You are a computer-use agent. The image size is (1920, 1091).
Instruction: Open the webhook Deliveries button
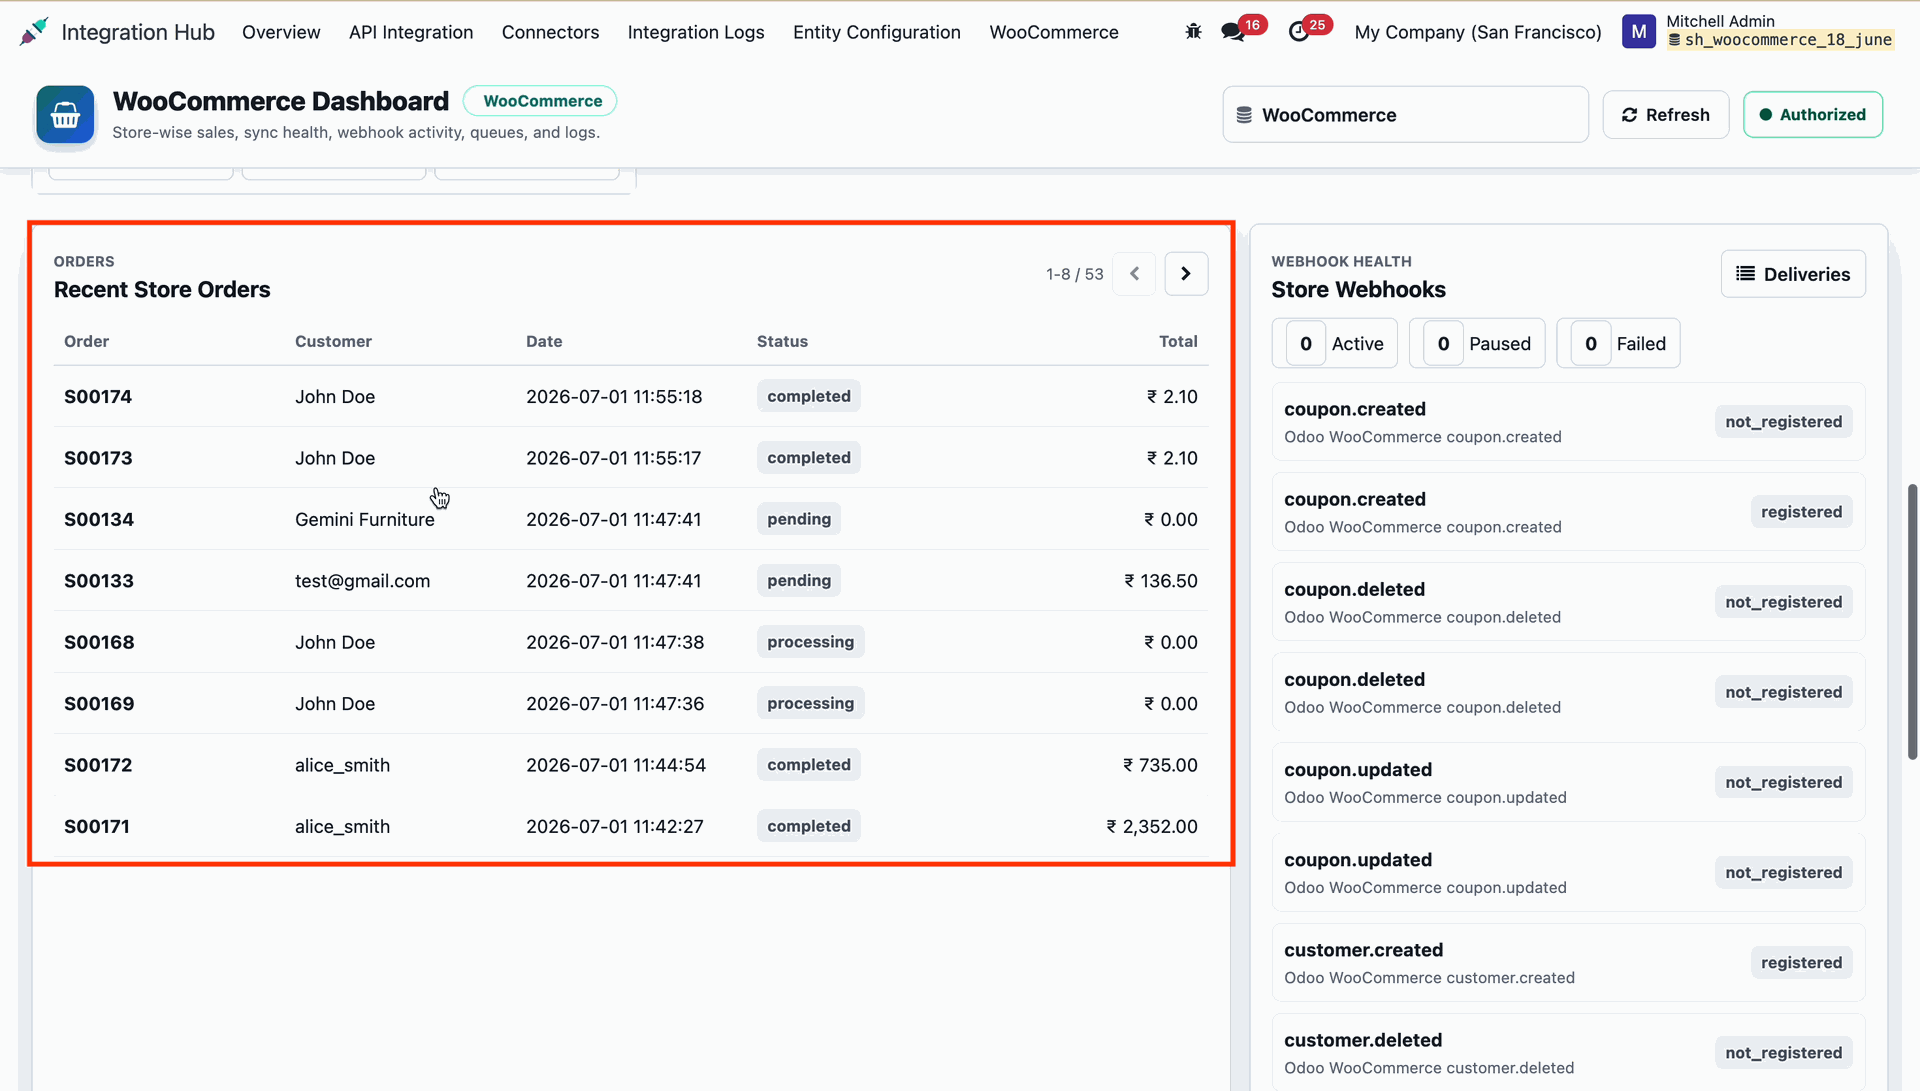click(x=1793, y=274)
